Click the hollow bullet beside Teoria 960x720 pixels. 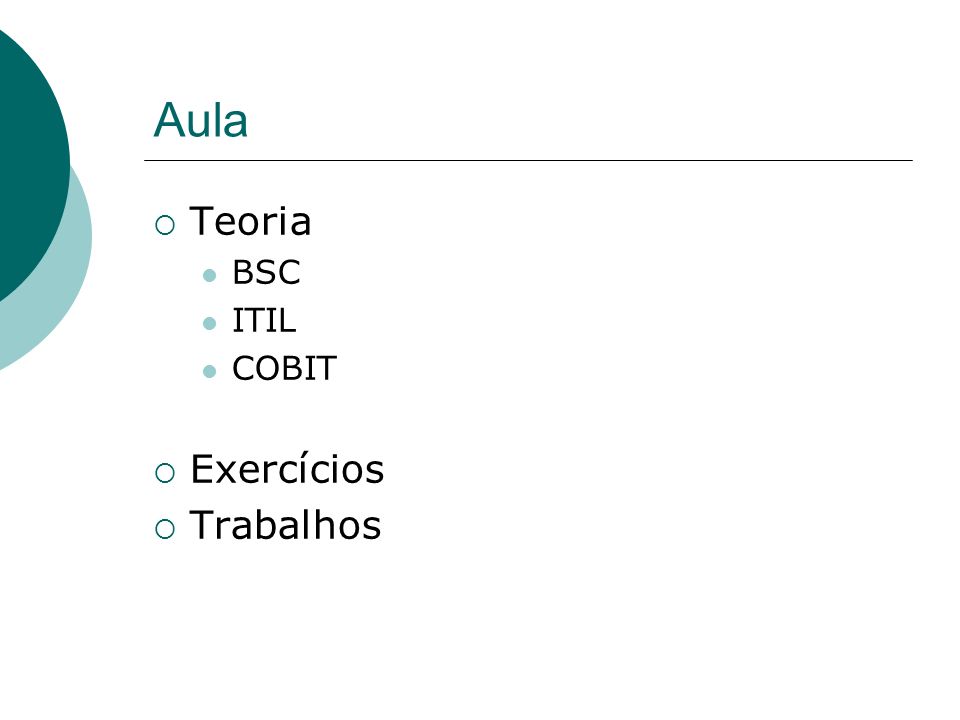point(165,225)
